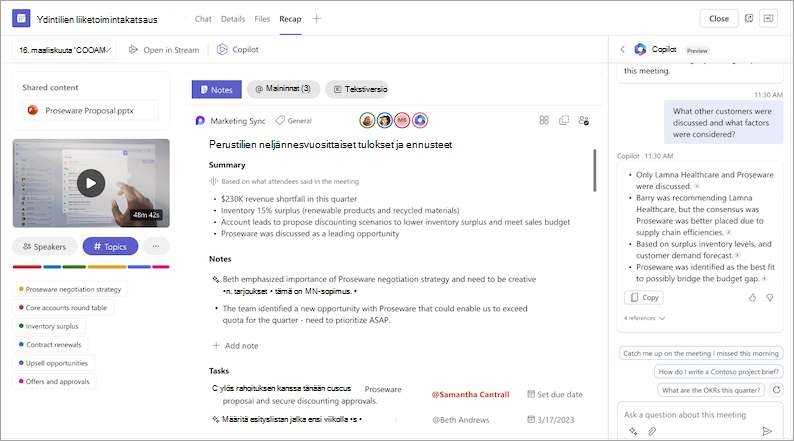Viewport: 794px width, 441px height.
Task: Click the first participant avatar
Action: [x=368, y=120]
